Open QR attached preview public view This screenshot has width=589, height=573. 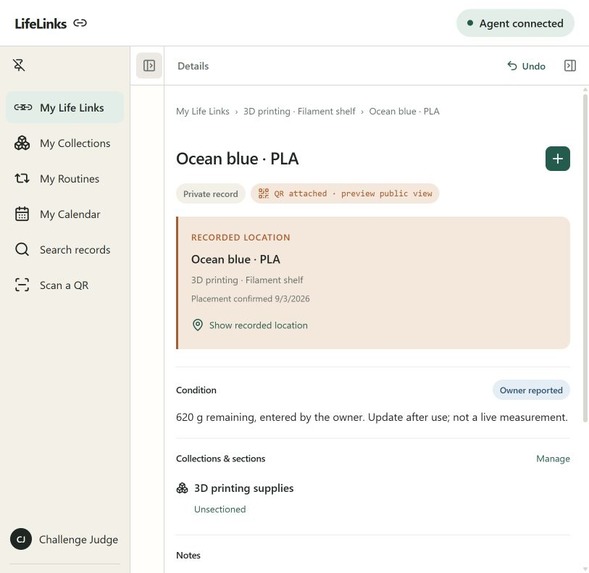pos(345,194)
